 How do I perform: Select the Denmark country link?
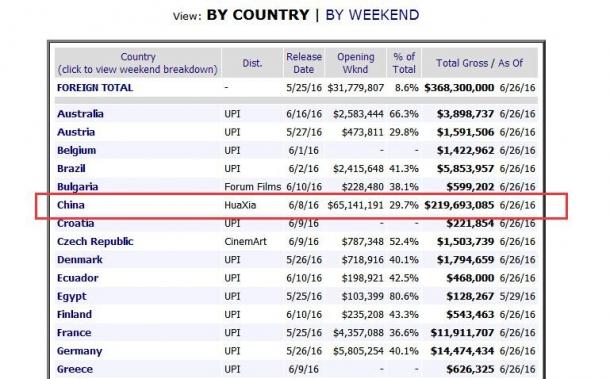point(80,260)
